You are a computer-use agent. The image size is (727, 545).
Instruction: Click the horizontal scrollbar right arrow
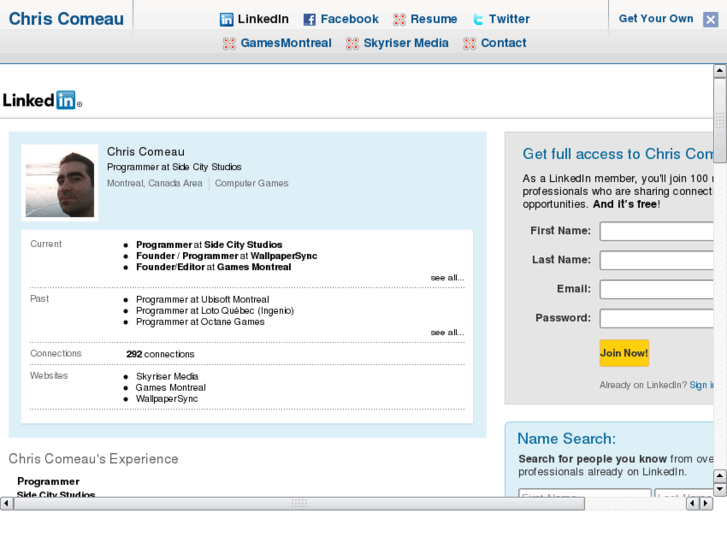tap(706, 503)
